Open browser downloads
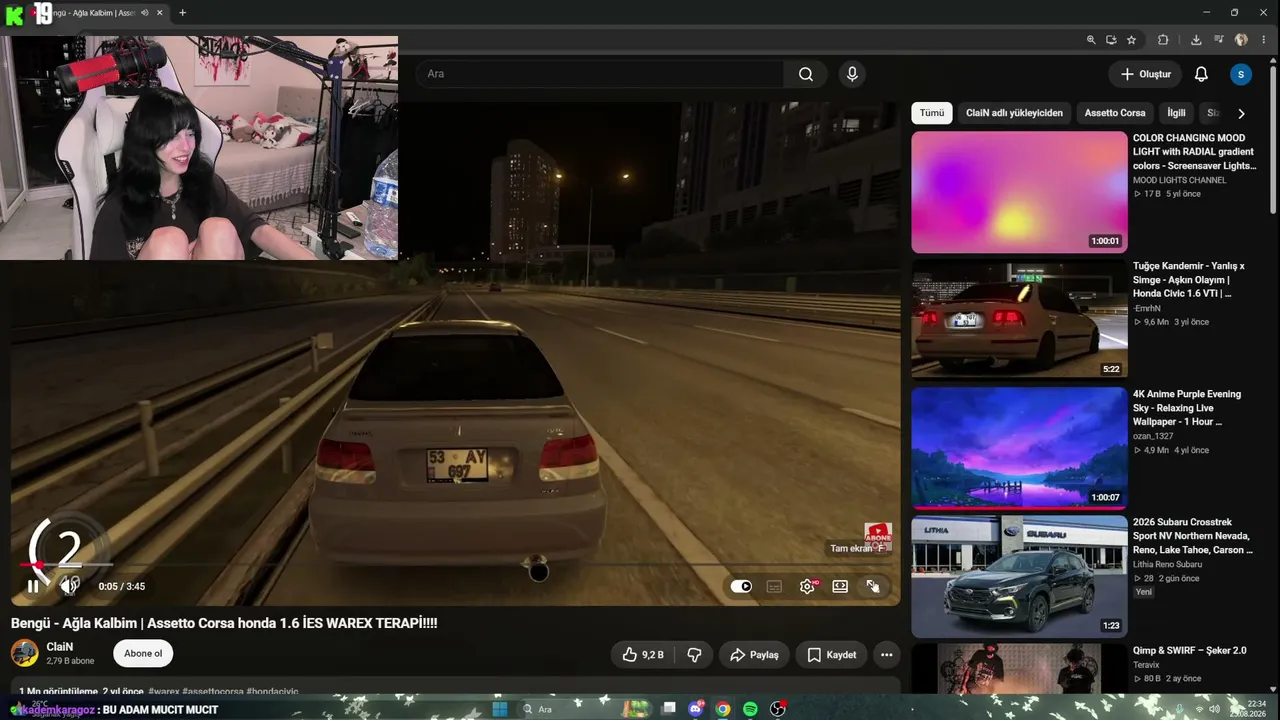 (1196, 40)
